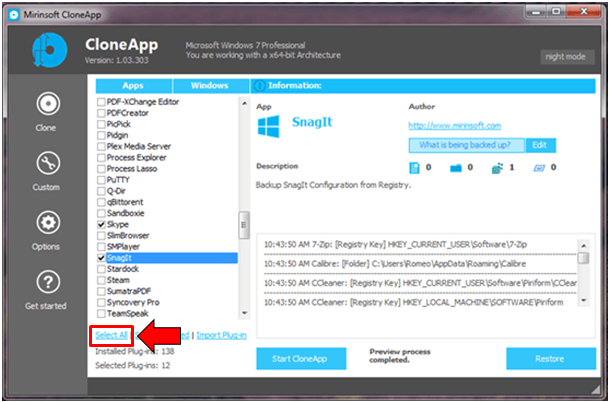Check the qBittorent checkbox
This screenshot has width=609, height=402.
[101, 202]
